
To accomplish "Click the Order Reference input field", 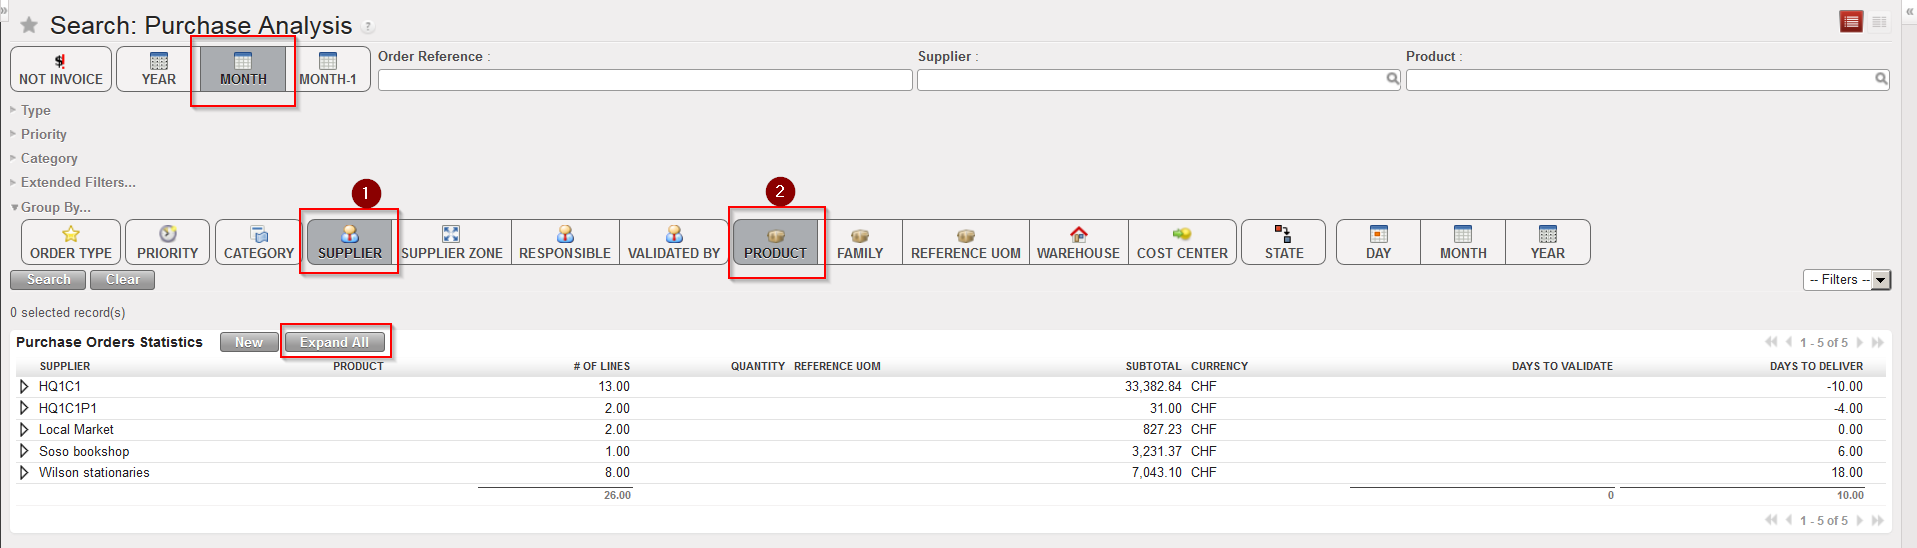I will (644, 80).
